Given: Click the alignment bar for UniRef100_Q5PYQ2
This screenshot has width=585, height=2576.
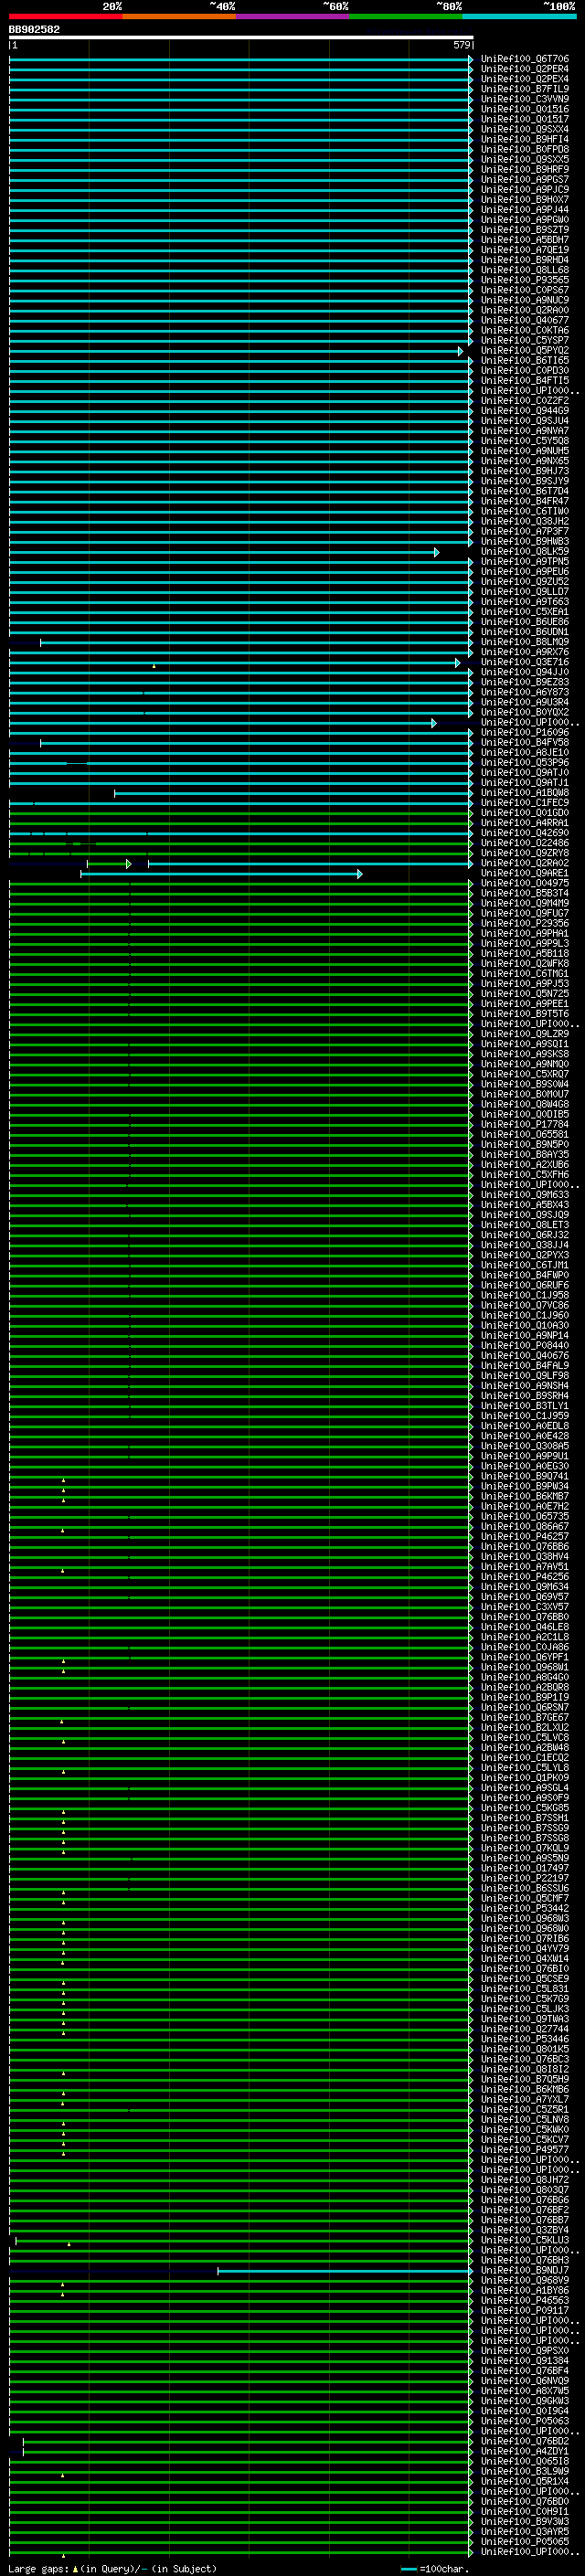Looking at the screenshot, I should 236,351.
